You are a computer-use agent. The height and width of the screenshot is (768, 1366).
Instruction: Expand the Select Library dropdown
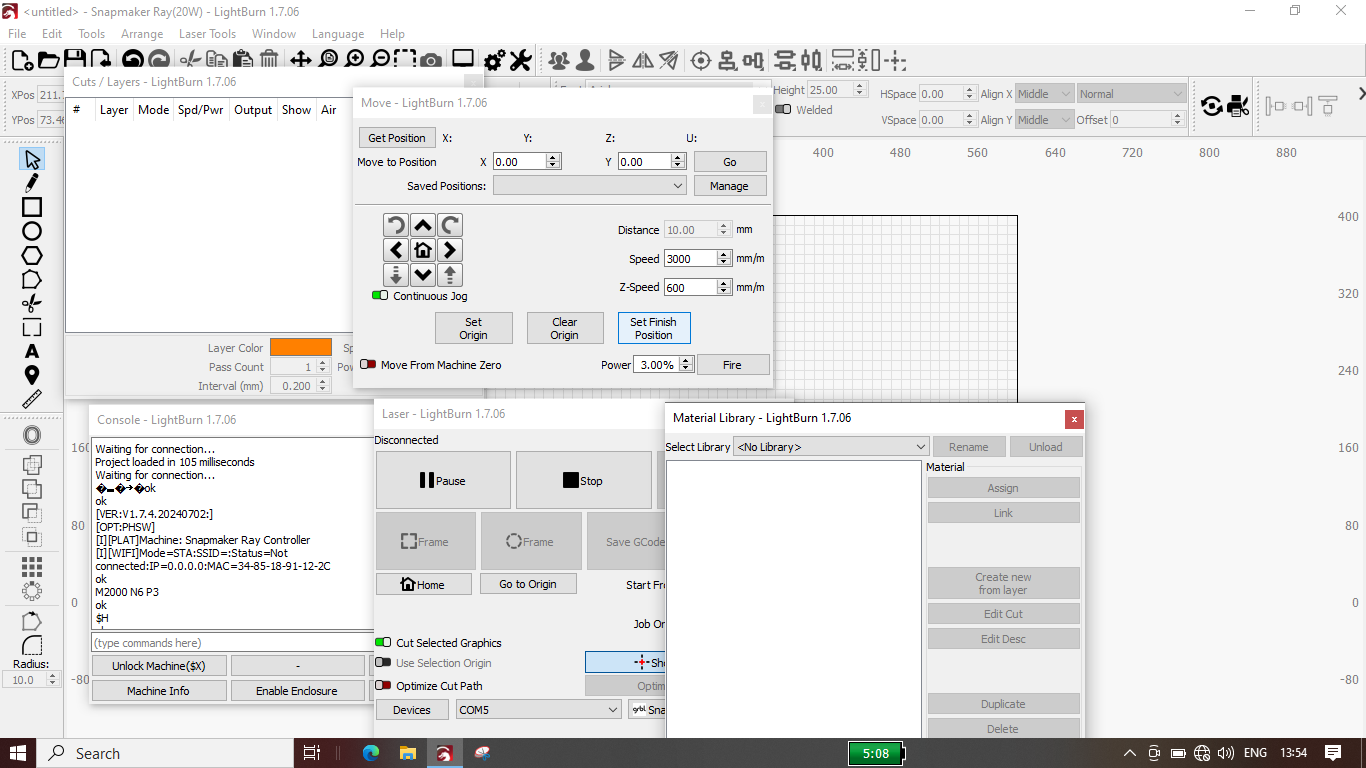click(831, 447)
